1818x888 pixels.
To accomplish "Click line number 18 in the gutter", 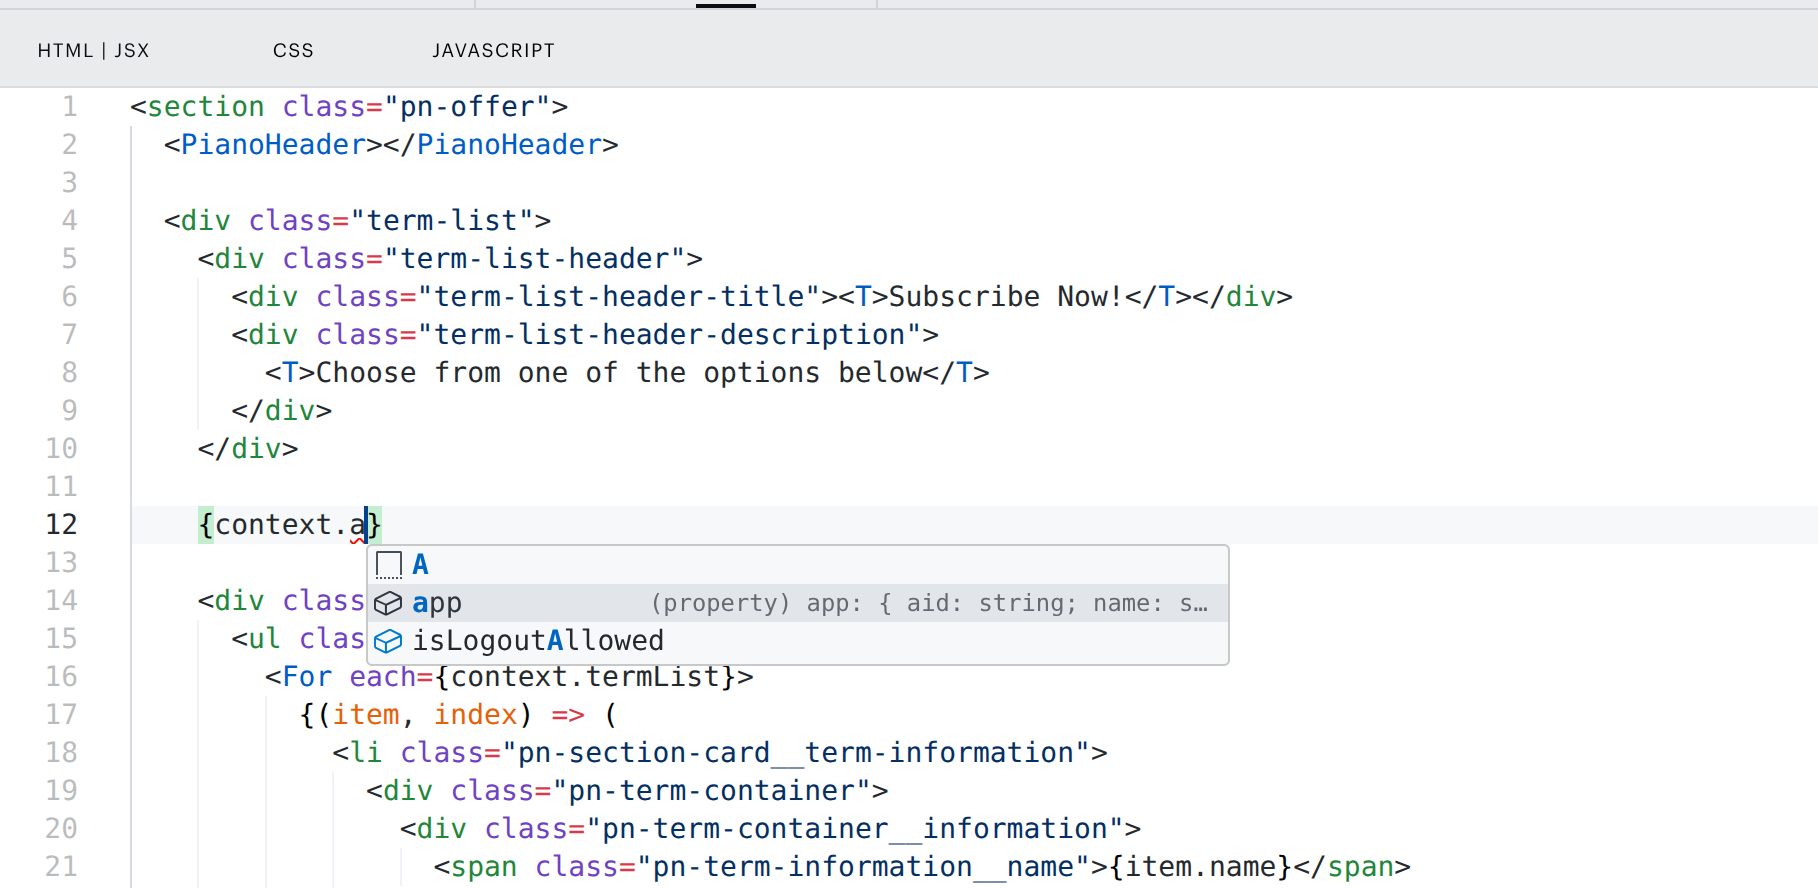I will [61, 752].
